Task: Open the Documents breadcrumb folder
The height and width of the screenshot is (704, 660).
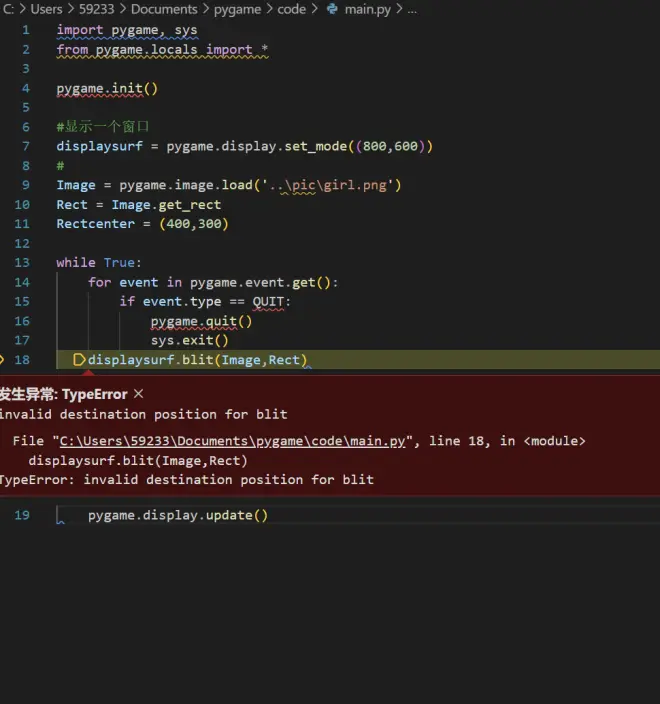Action: pyautogui.click(x=164, y=9)
